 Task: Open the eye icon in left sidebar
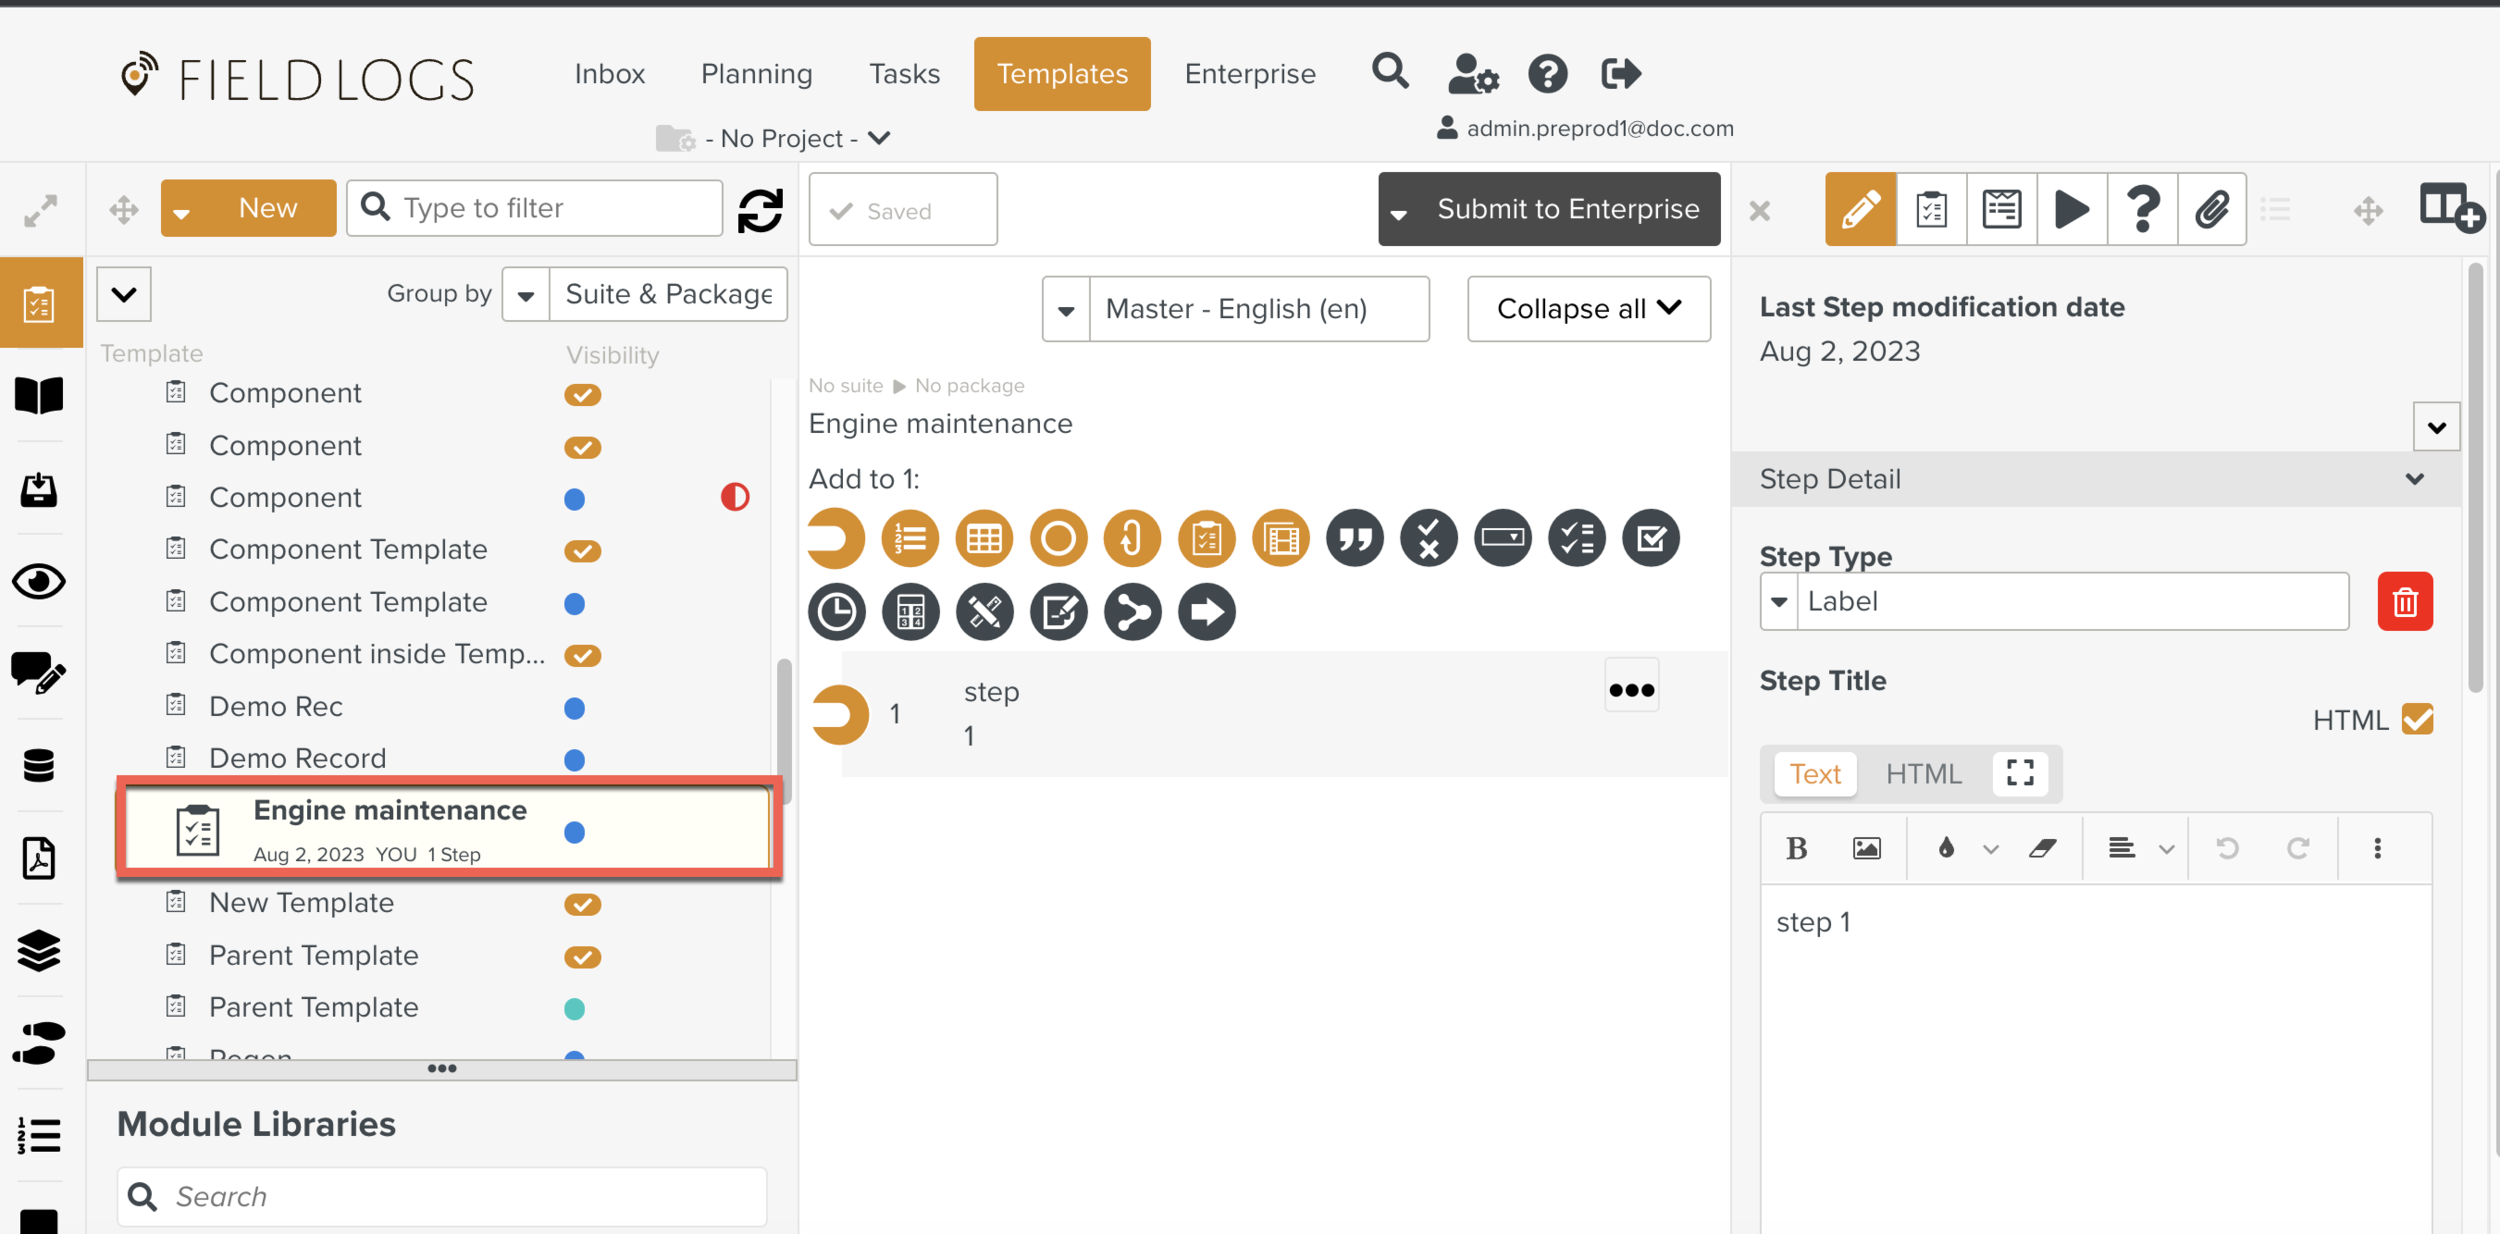coord(39,581)
